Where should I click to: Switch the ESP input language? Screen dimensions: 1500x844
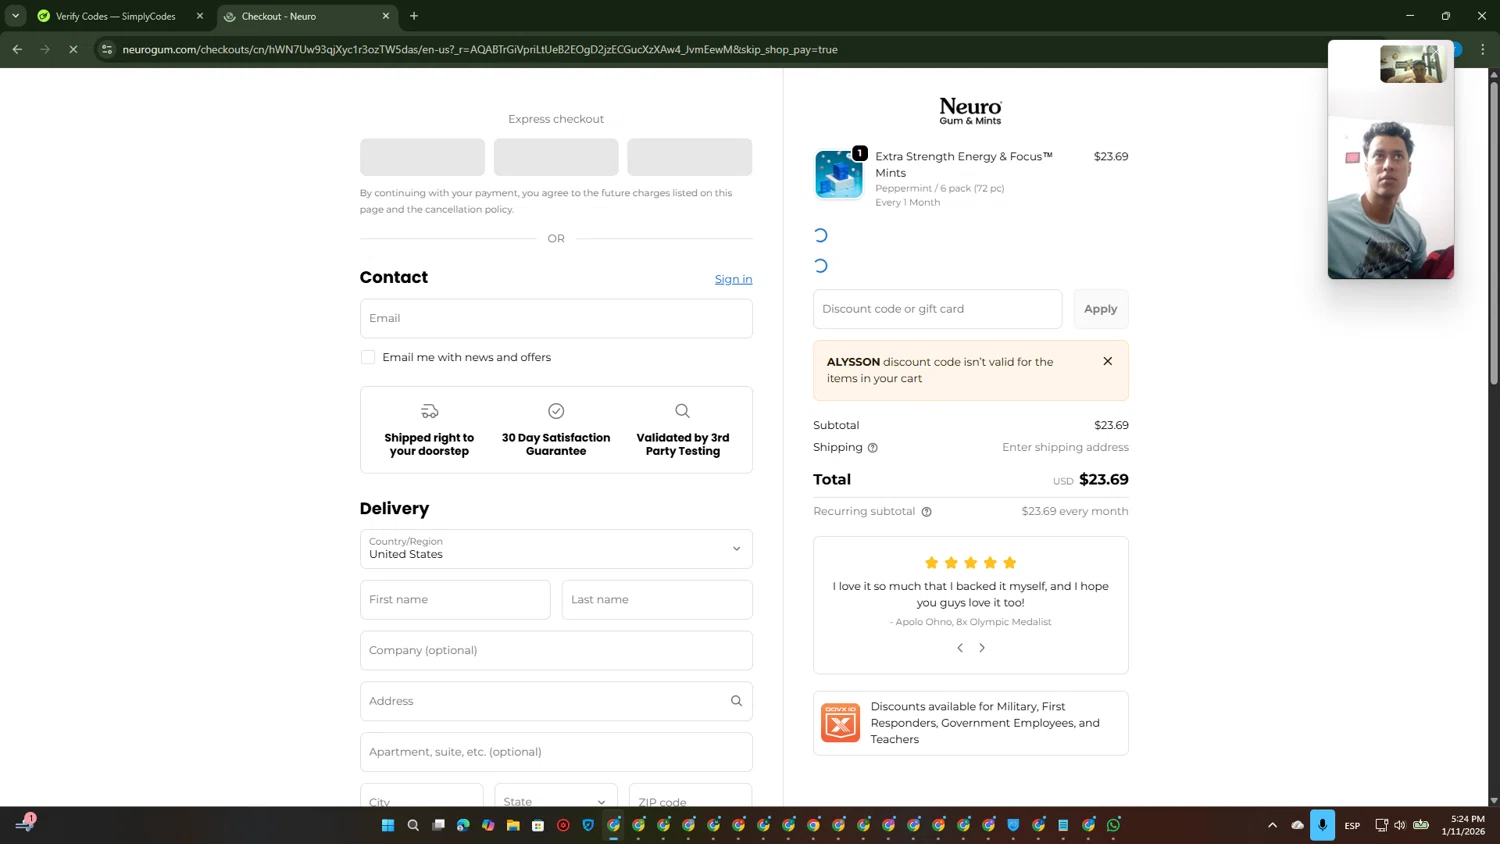[1352, 825]
